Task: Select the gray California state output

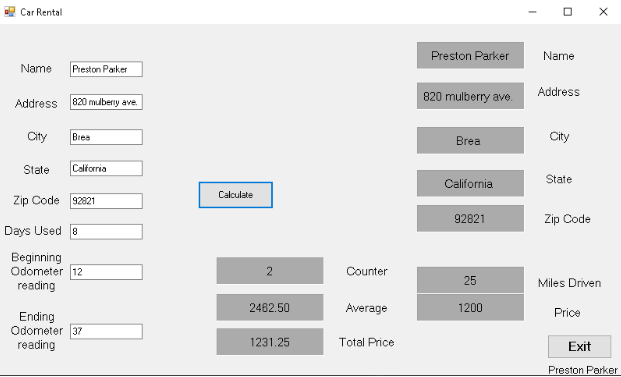Action: [470, 183]
